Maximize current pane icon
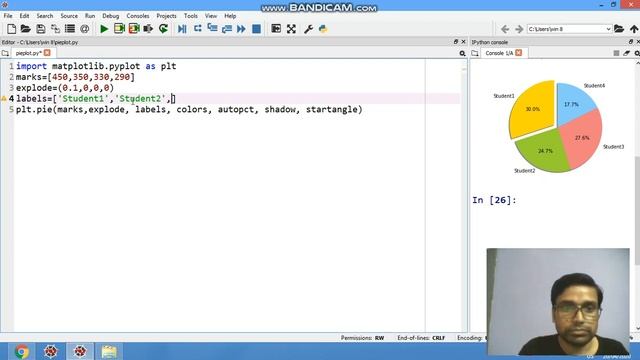Image resolution: width=640 pixels, height=360 pixels. (276, 29)
